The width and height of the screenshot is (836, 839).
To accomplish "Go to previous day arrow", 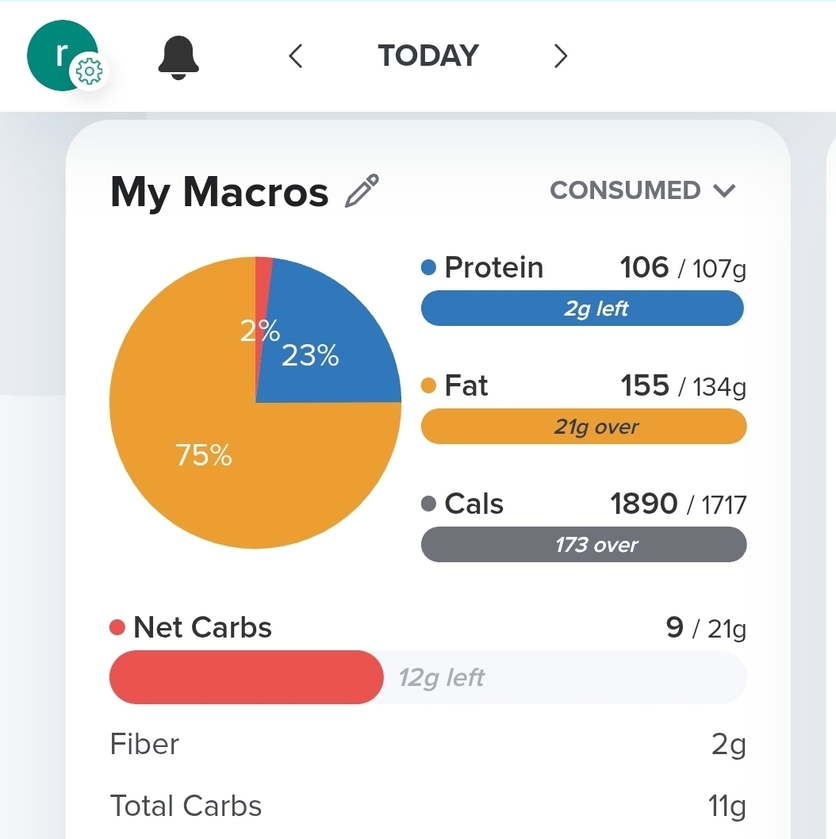I will click(295, 56).
